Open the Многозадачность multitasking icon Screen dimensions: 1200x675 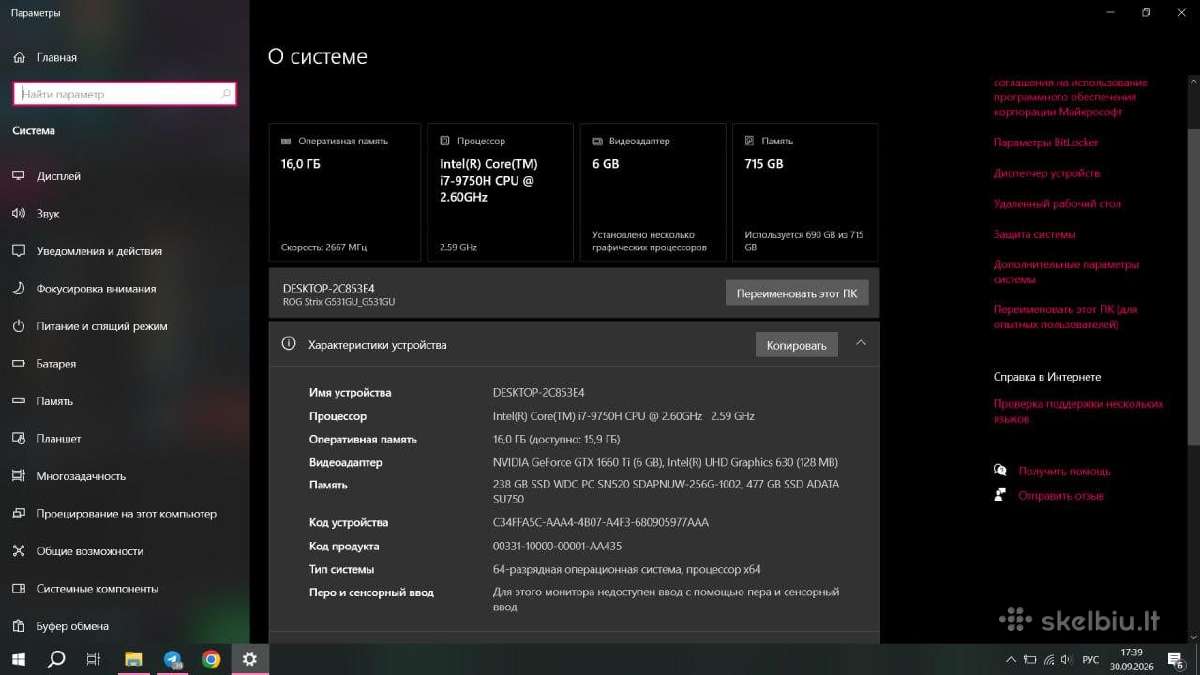18,476
